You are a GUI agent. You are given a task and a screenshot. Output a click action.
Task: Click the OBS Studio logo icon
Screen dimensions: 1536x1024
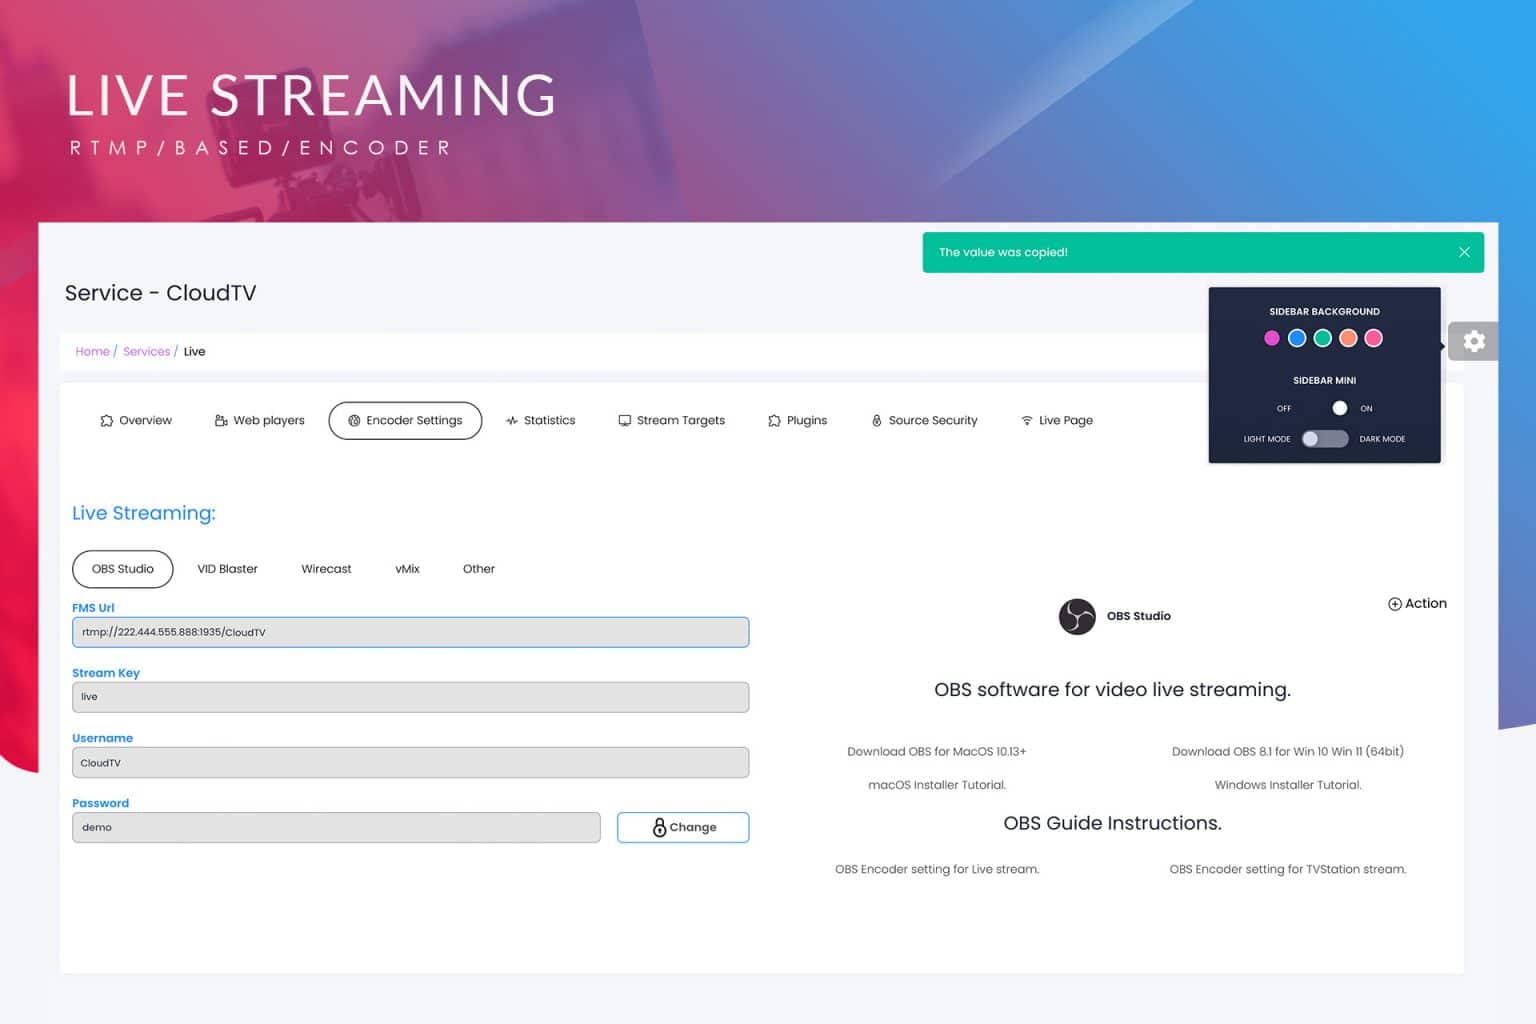click(1077, 616)
